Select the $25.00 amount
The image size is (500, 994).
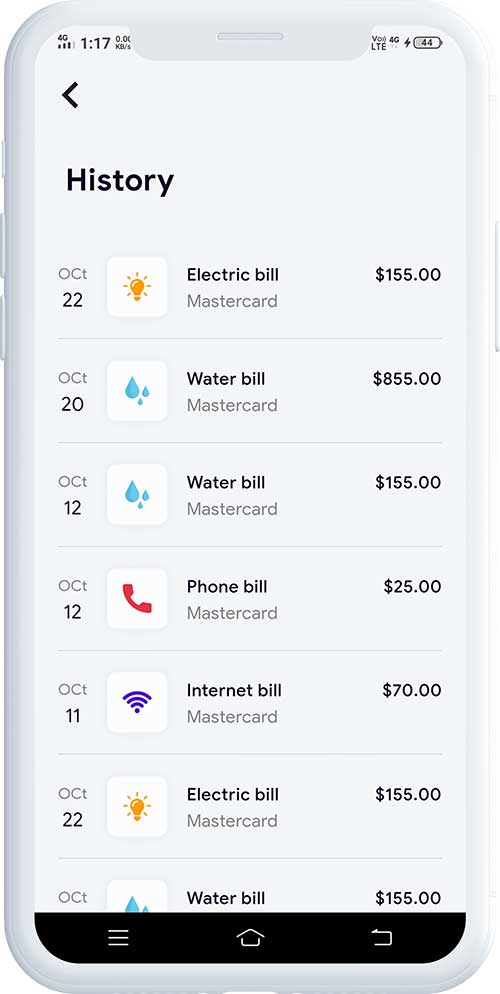(413, 586)
